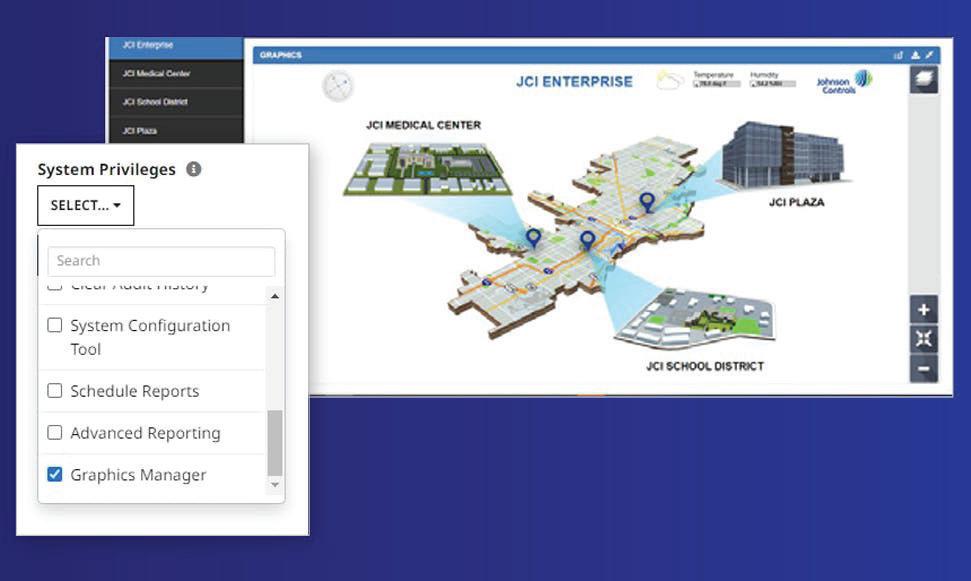This screenshot has width=971, height=581.
Task: Click the map pin near JCI Medical Center
Action: [x=533, y=237]
